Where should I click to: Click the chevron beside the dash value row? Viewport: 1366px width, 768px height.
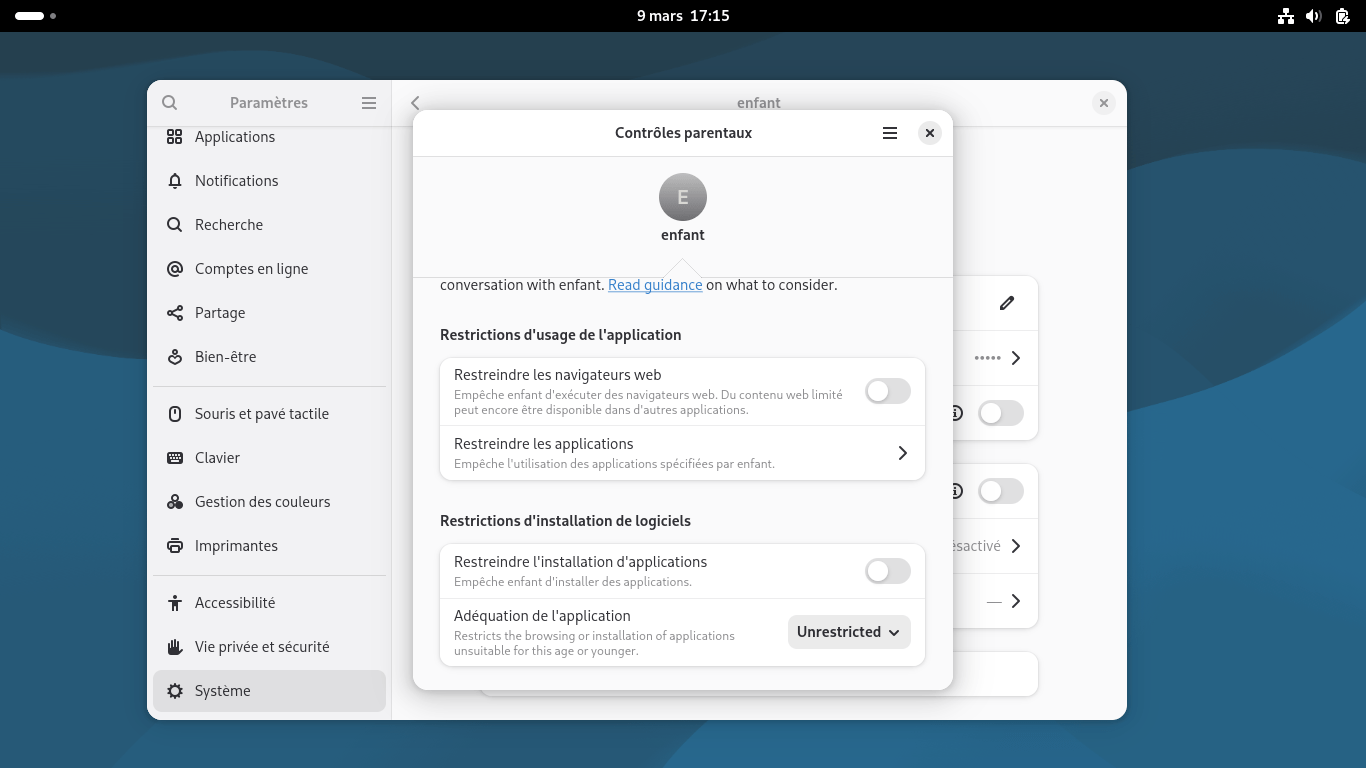[x=1016, y=601]
